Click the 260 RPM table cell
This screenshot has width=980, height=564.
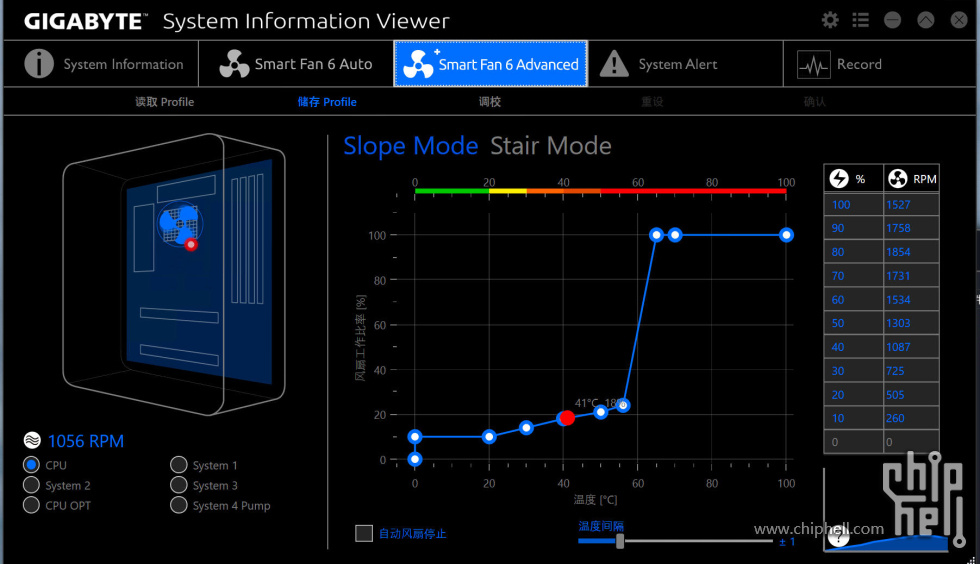click(911, 418)
